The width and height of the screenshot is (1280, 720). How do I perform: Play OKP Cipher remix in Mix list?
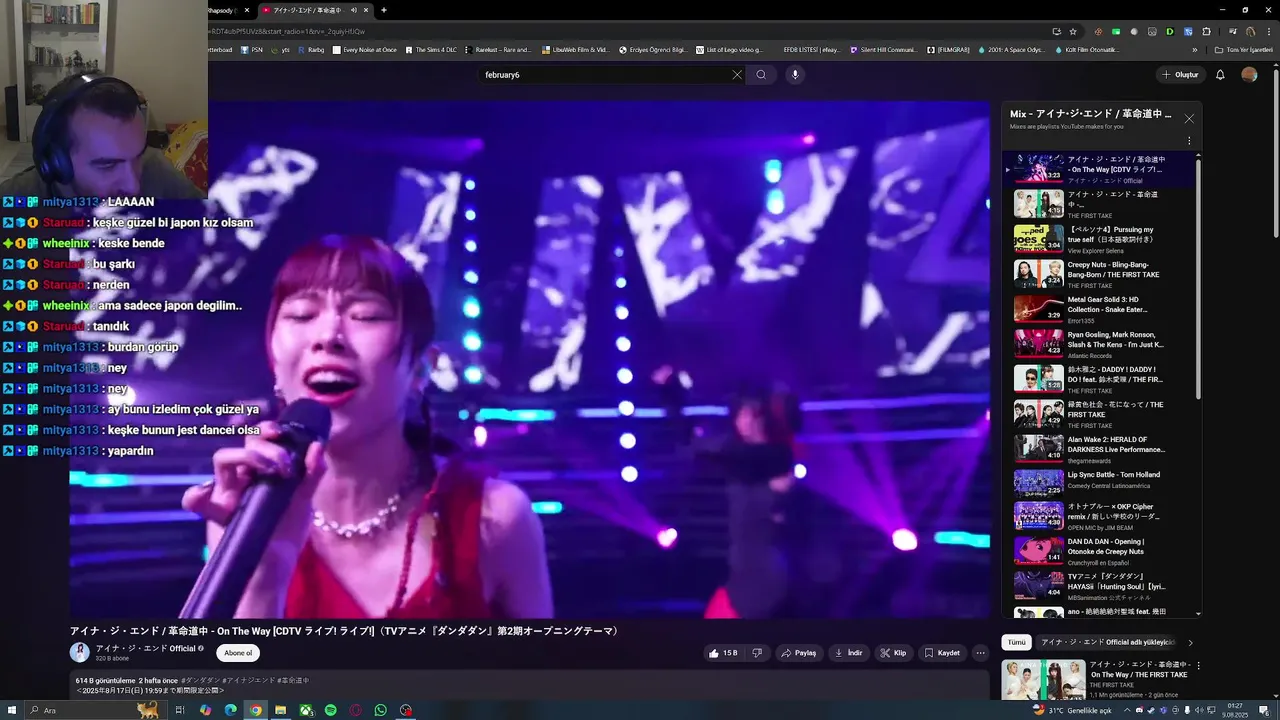tap(1090, 516)
